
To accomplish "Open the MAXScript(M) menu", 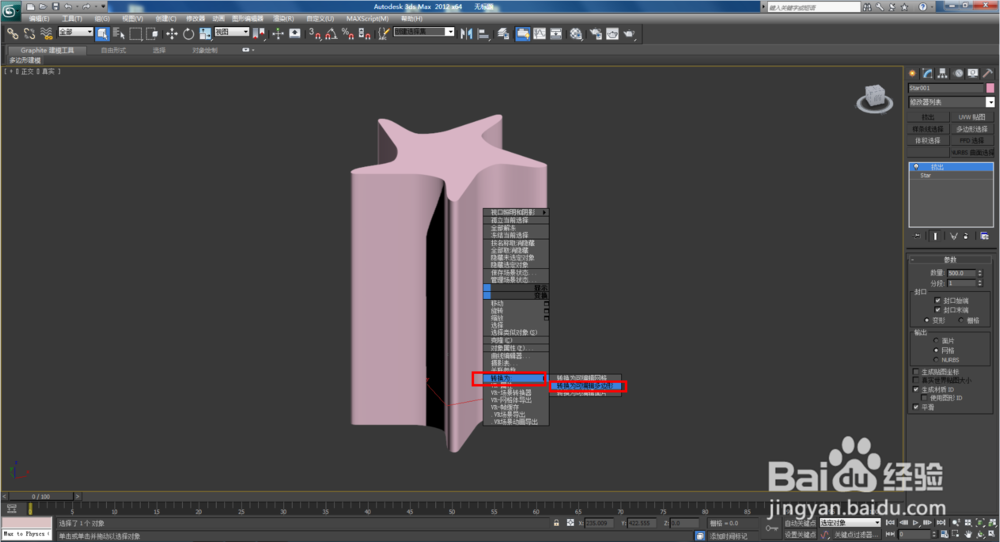I will [367, 18].
